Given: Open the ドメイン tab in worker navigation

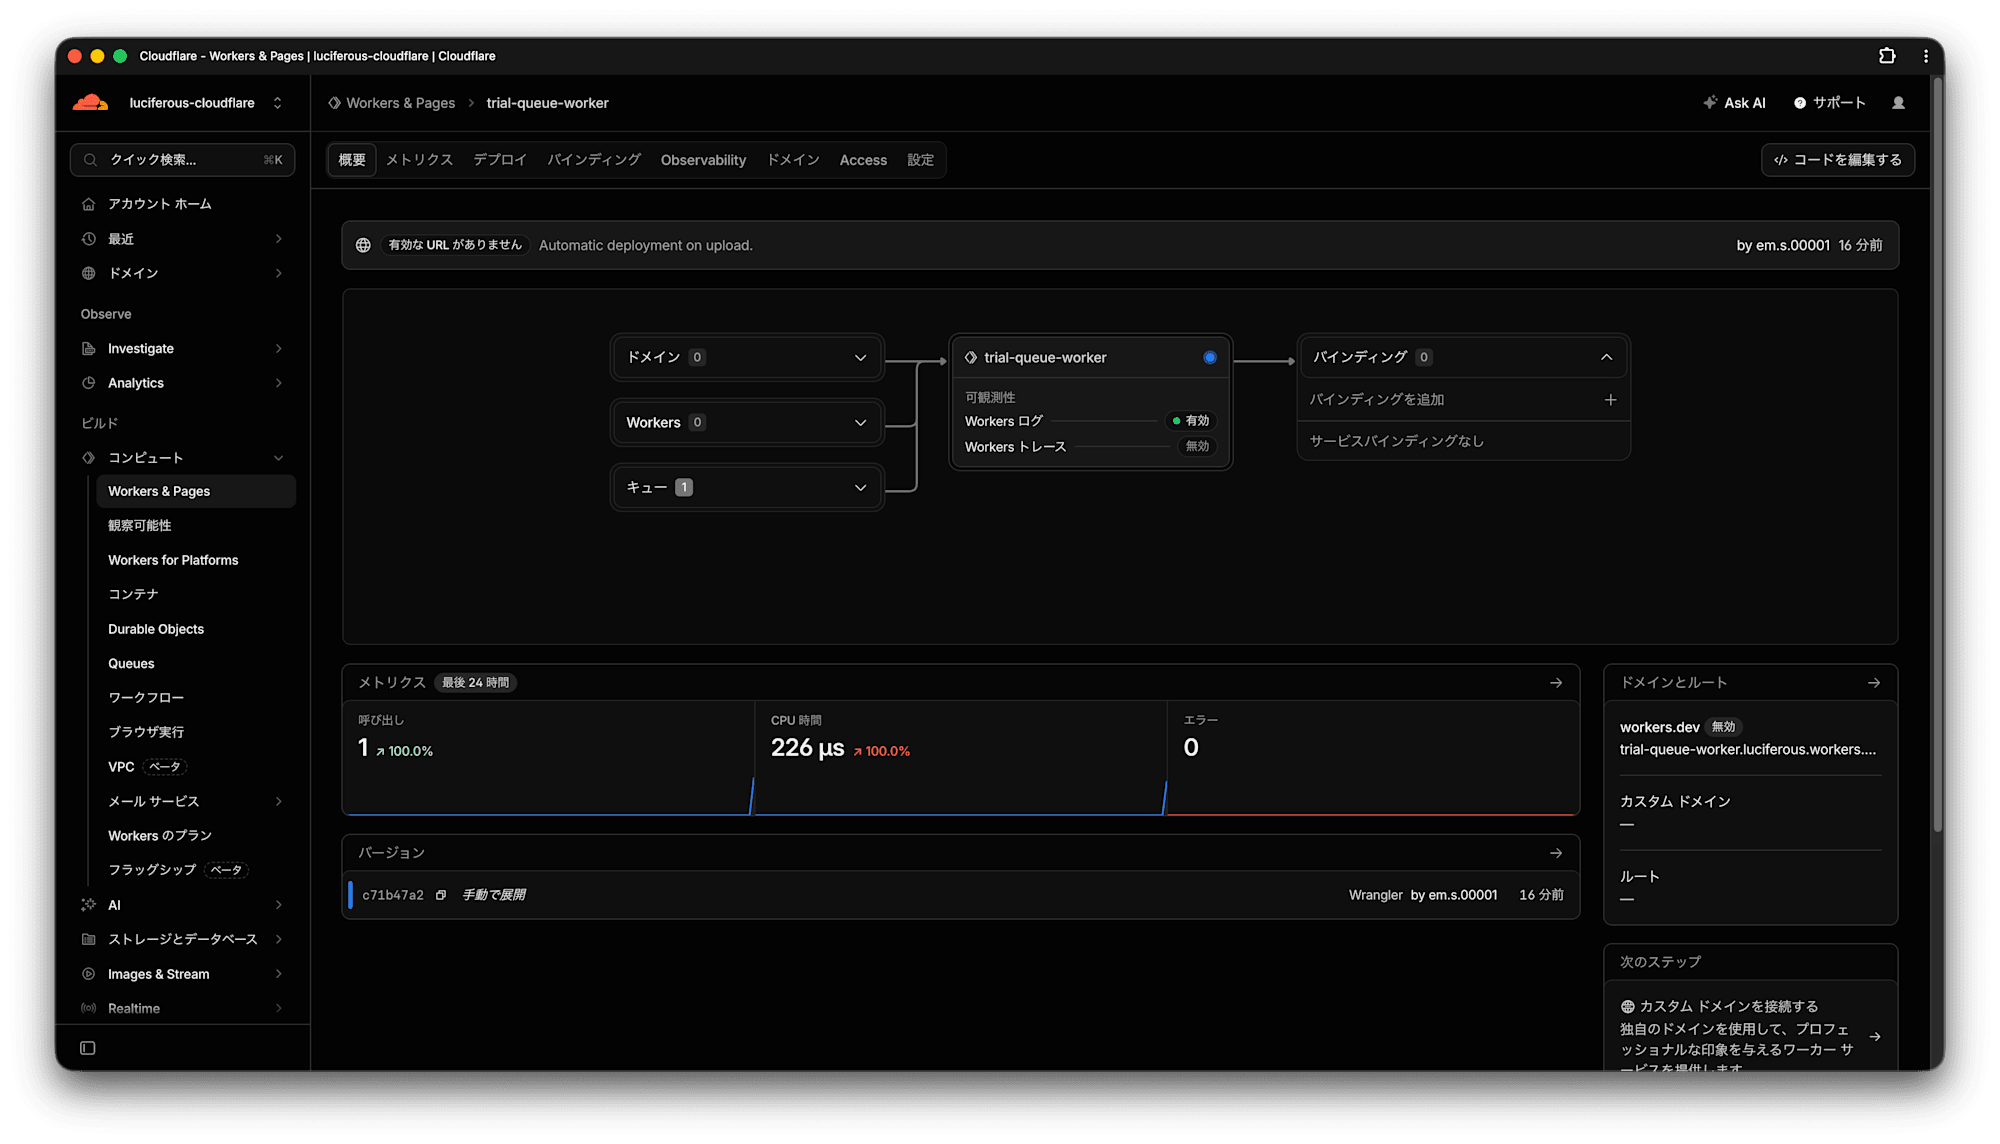Looking at the screenshot, I should [793, 160].
